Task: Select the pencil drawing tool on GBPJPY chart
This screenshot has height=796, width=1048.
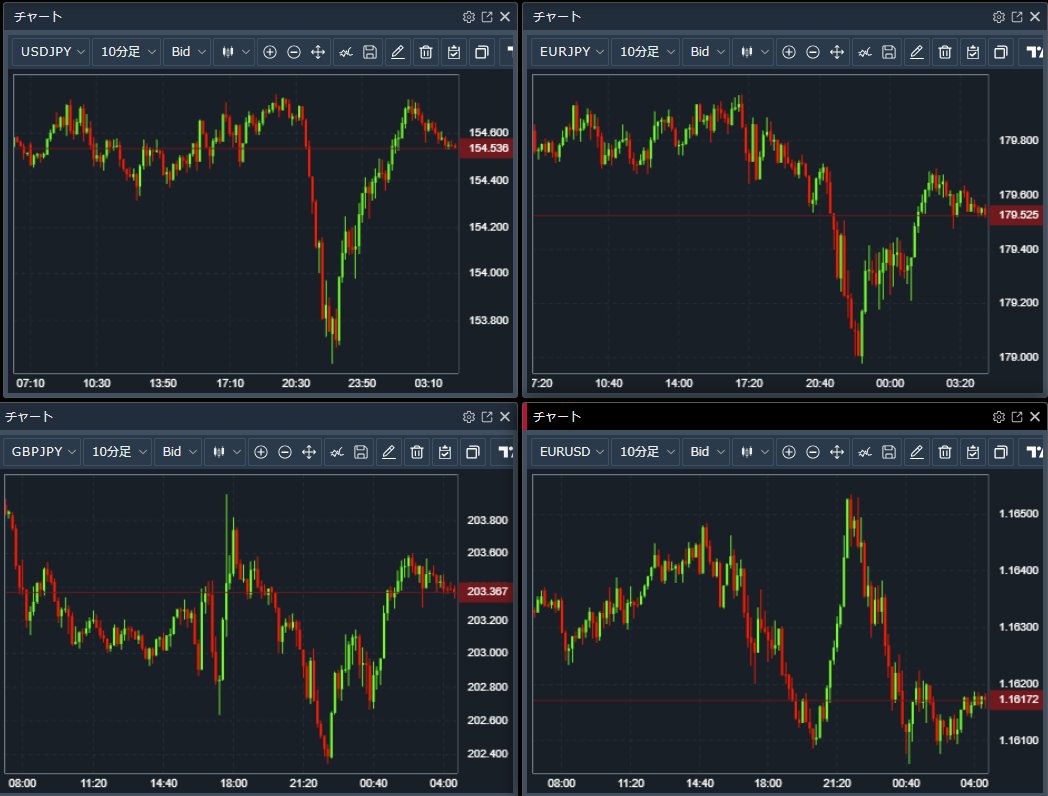Action: click(389, 452)
